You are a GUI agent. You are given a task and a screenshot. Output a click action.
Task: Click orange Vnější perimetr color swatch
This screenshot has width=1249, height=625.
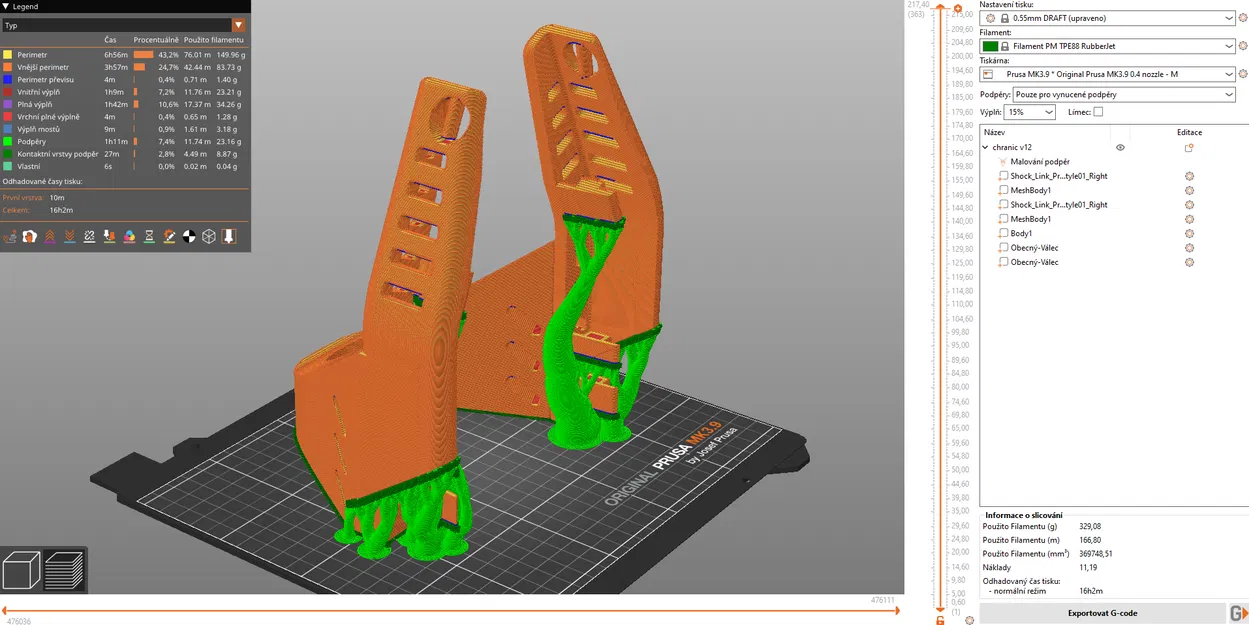[8, 67]
